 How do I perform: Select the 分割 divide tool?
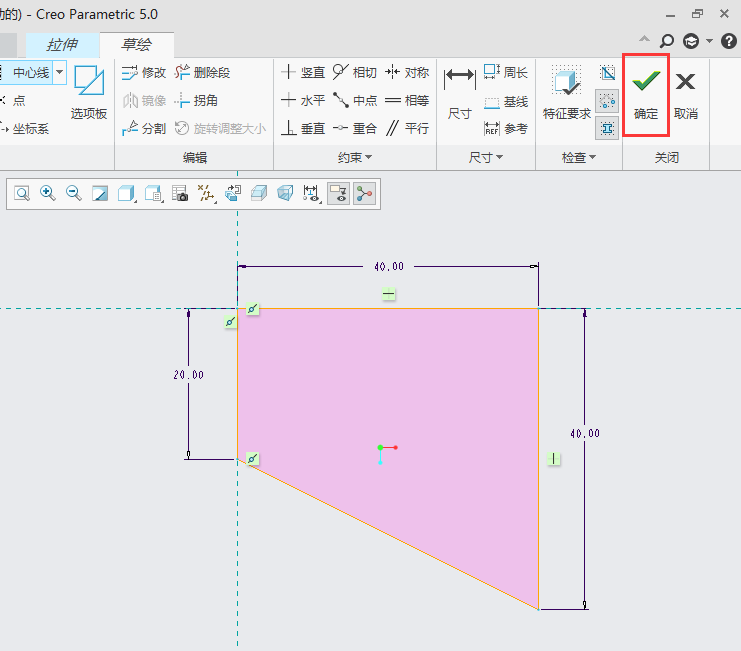[143, 128]
